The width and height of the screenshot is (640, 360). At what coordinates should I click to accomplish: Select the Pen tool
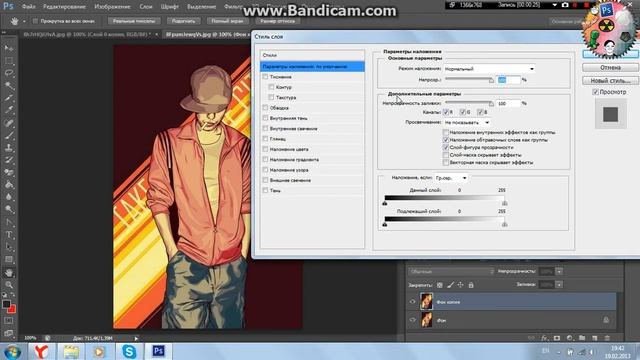pyautogui.click(x=9, y=222)
